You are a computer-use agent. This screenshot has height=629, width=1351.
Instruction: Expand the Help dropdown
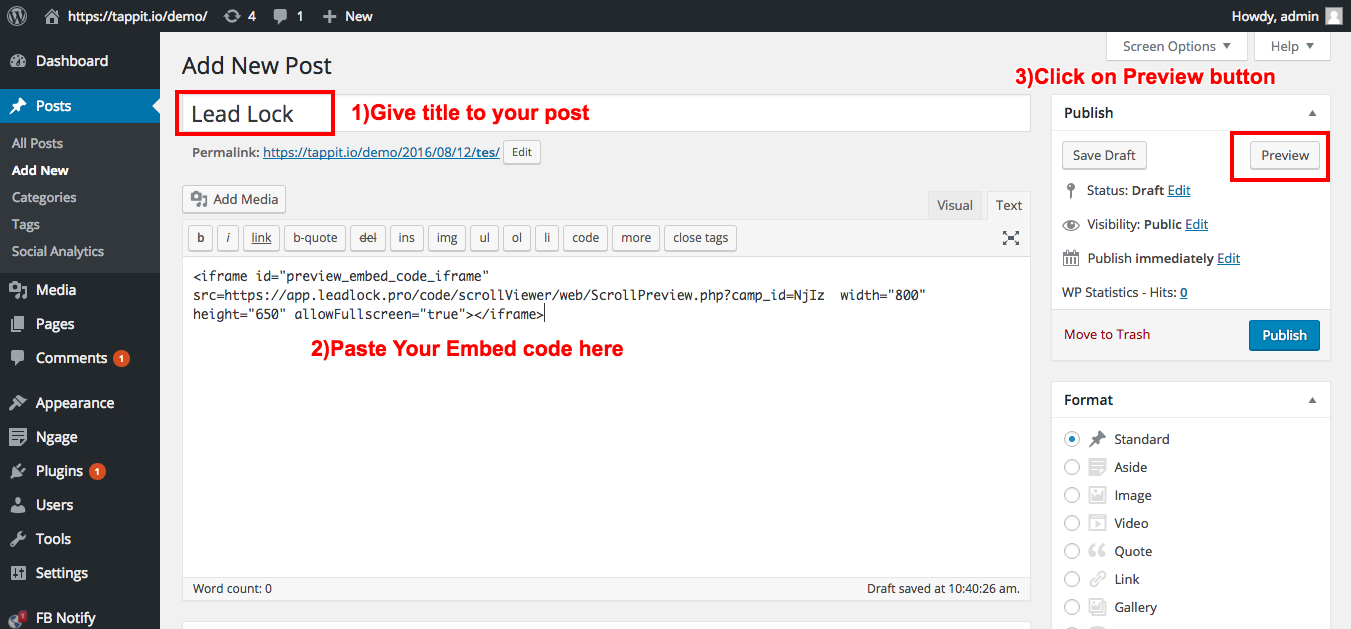click(x=1294, y=46)
